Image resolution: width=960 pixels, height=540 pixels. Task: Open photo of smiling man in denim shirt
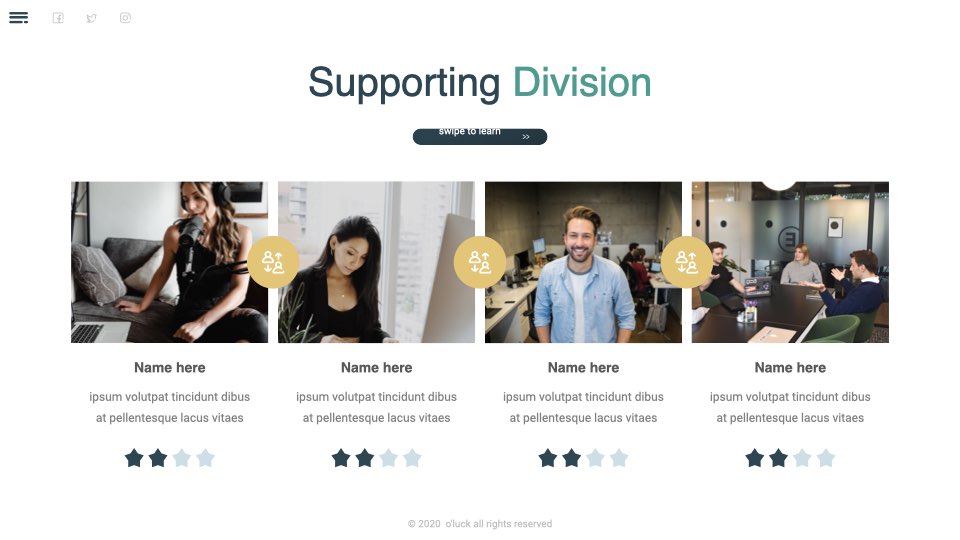coord(583,262)
